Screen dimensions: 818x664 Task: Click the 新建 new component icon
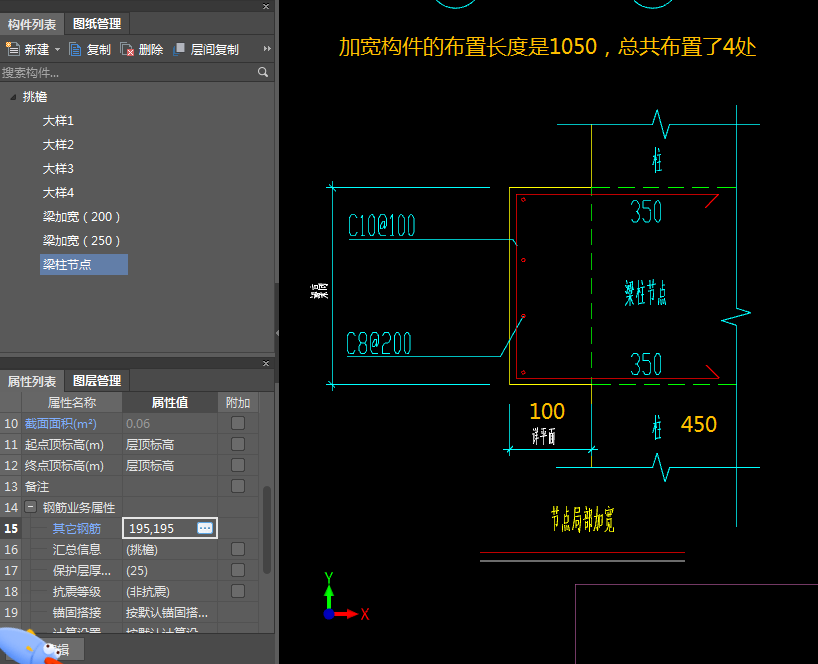click(x=13, y=49)
